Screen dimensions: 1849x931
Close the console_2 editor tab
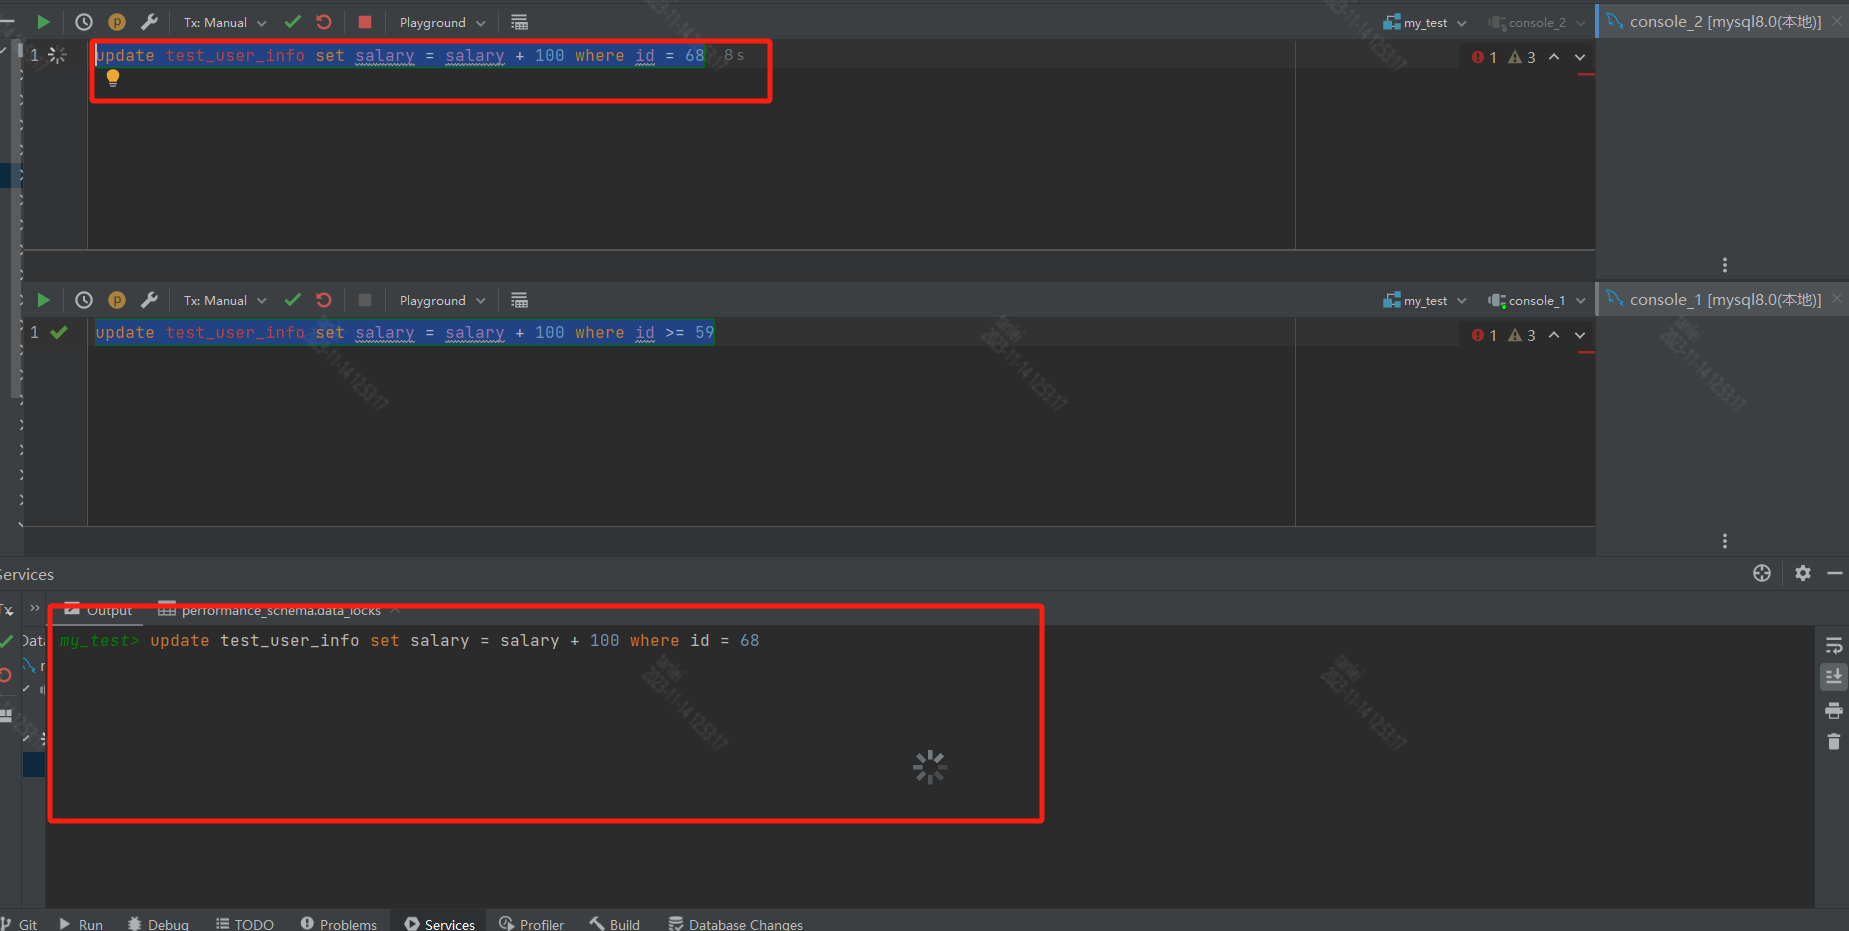[1837, 21]
